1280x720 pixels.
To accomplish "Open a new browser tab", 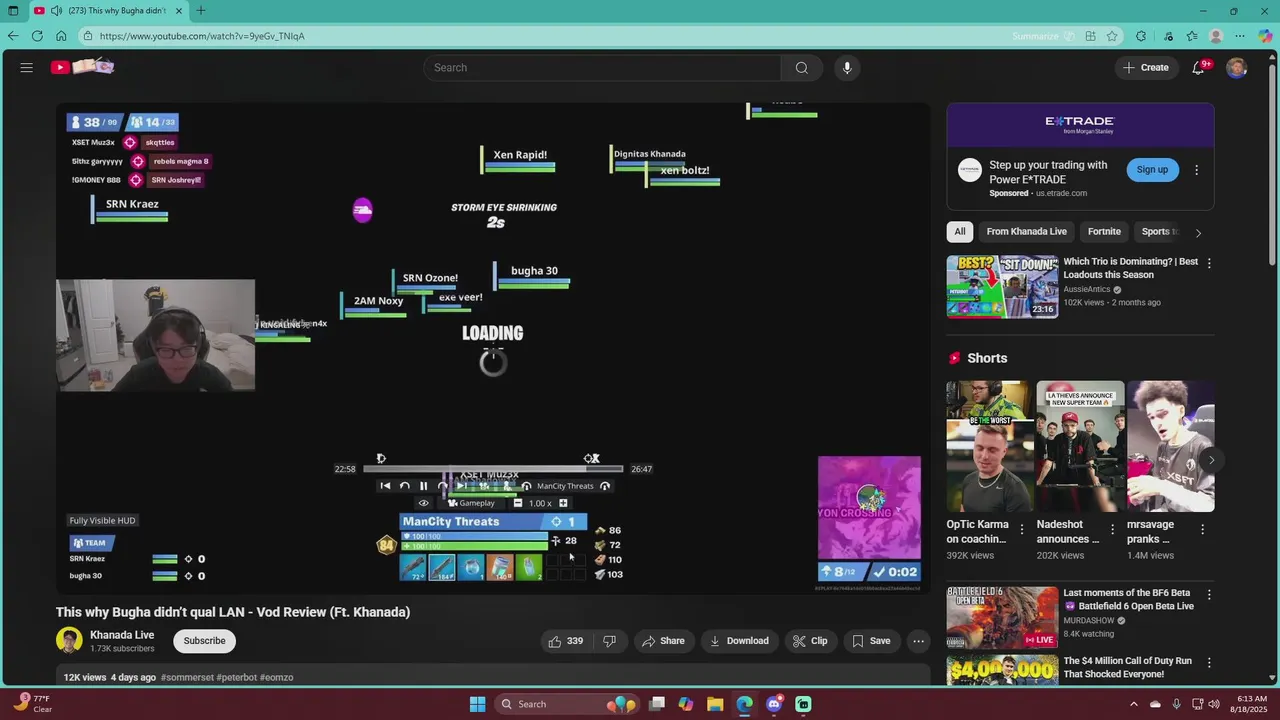I will tap(201, 11).
